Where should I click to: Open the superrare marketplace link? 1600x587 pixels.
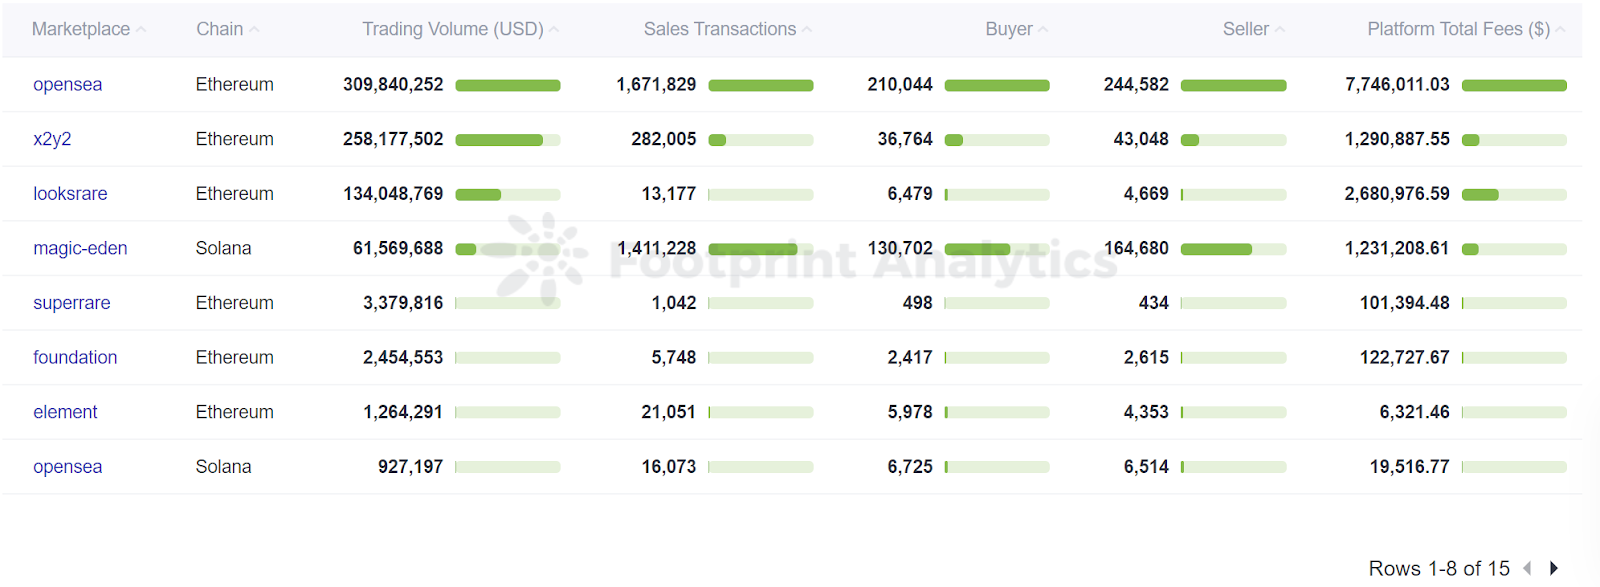71,302
